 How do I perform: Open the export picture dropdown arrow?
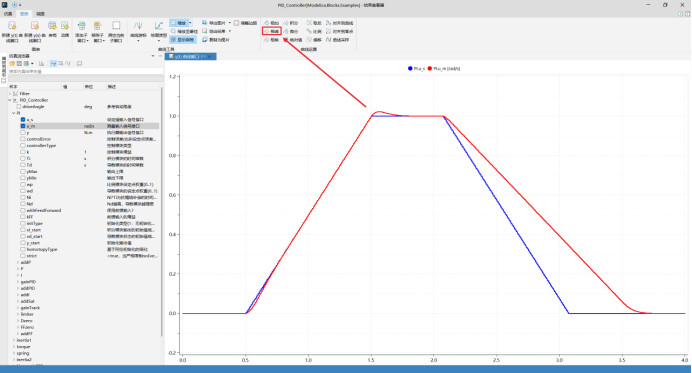(x=230, y=23)
